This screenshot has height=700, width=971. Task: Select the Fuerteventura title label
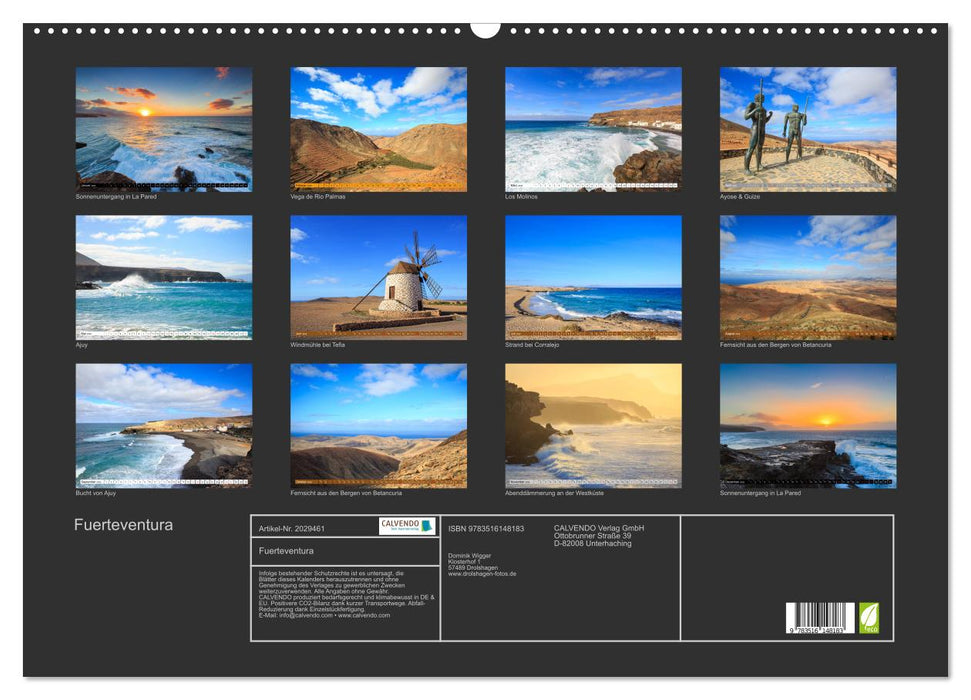(122, 524)
